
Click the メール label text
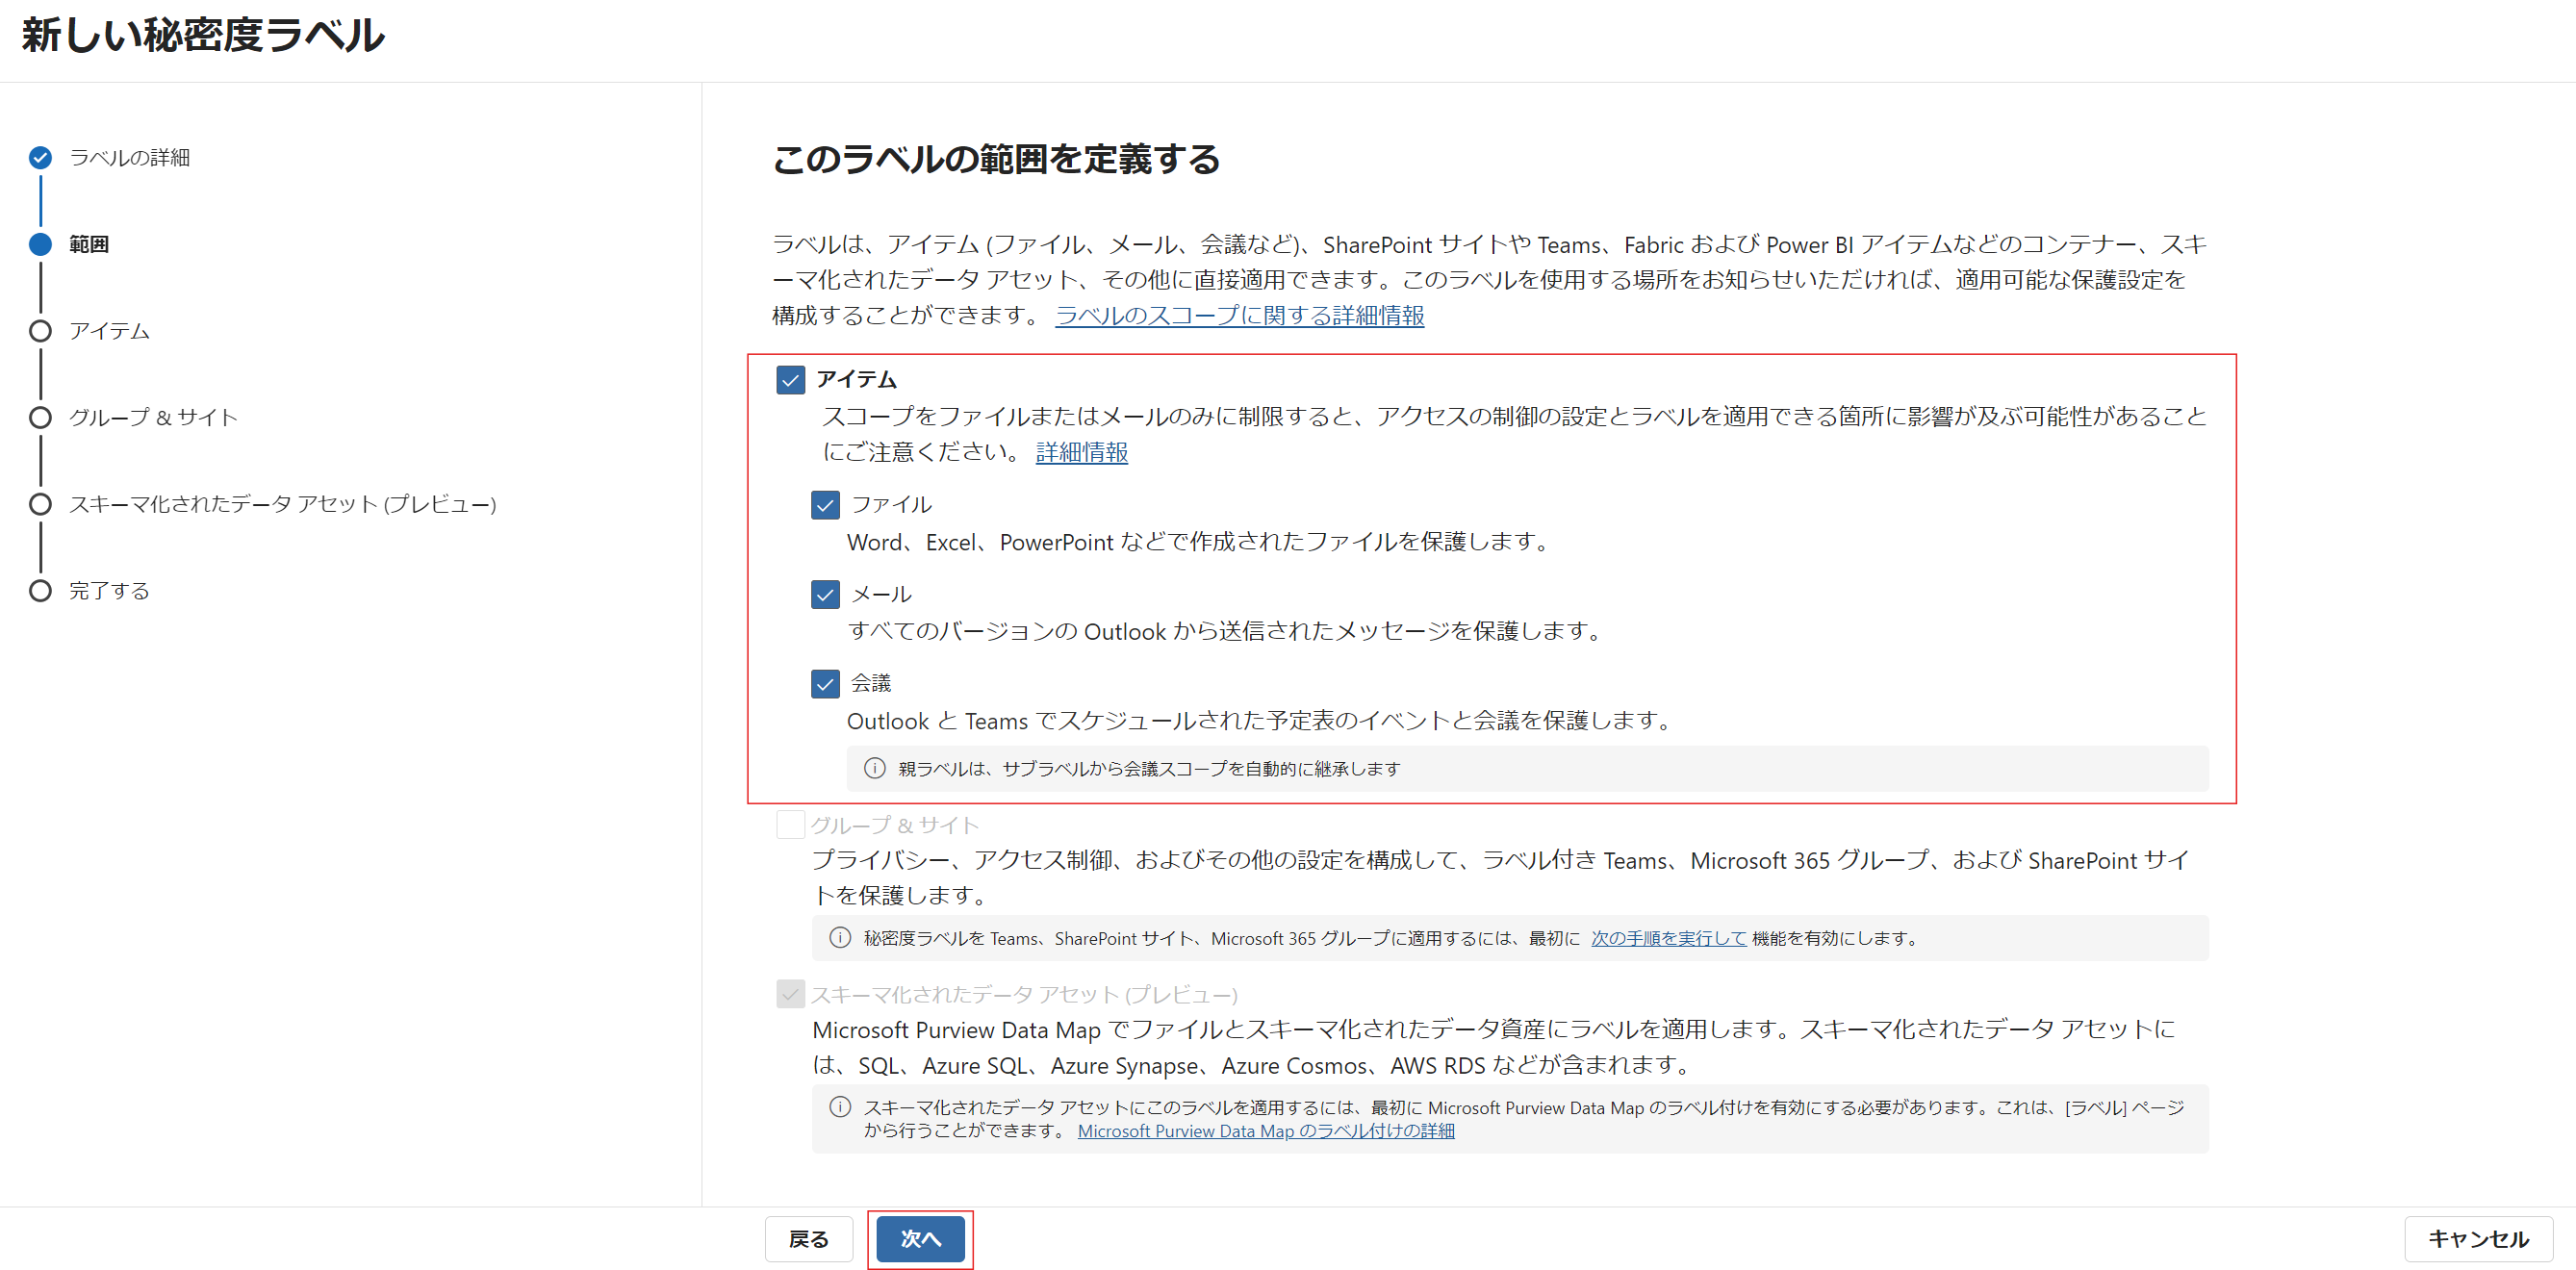click(881, 594)
